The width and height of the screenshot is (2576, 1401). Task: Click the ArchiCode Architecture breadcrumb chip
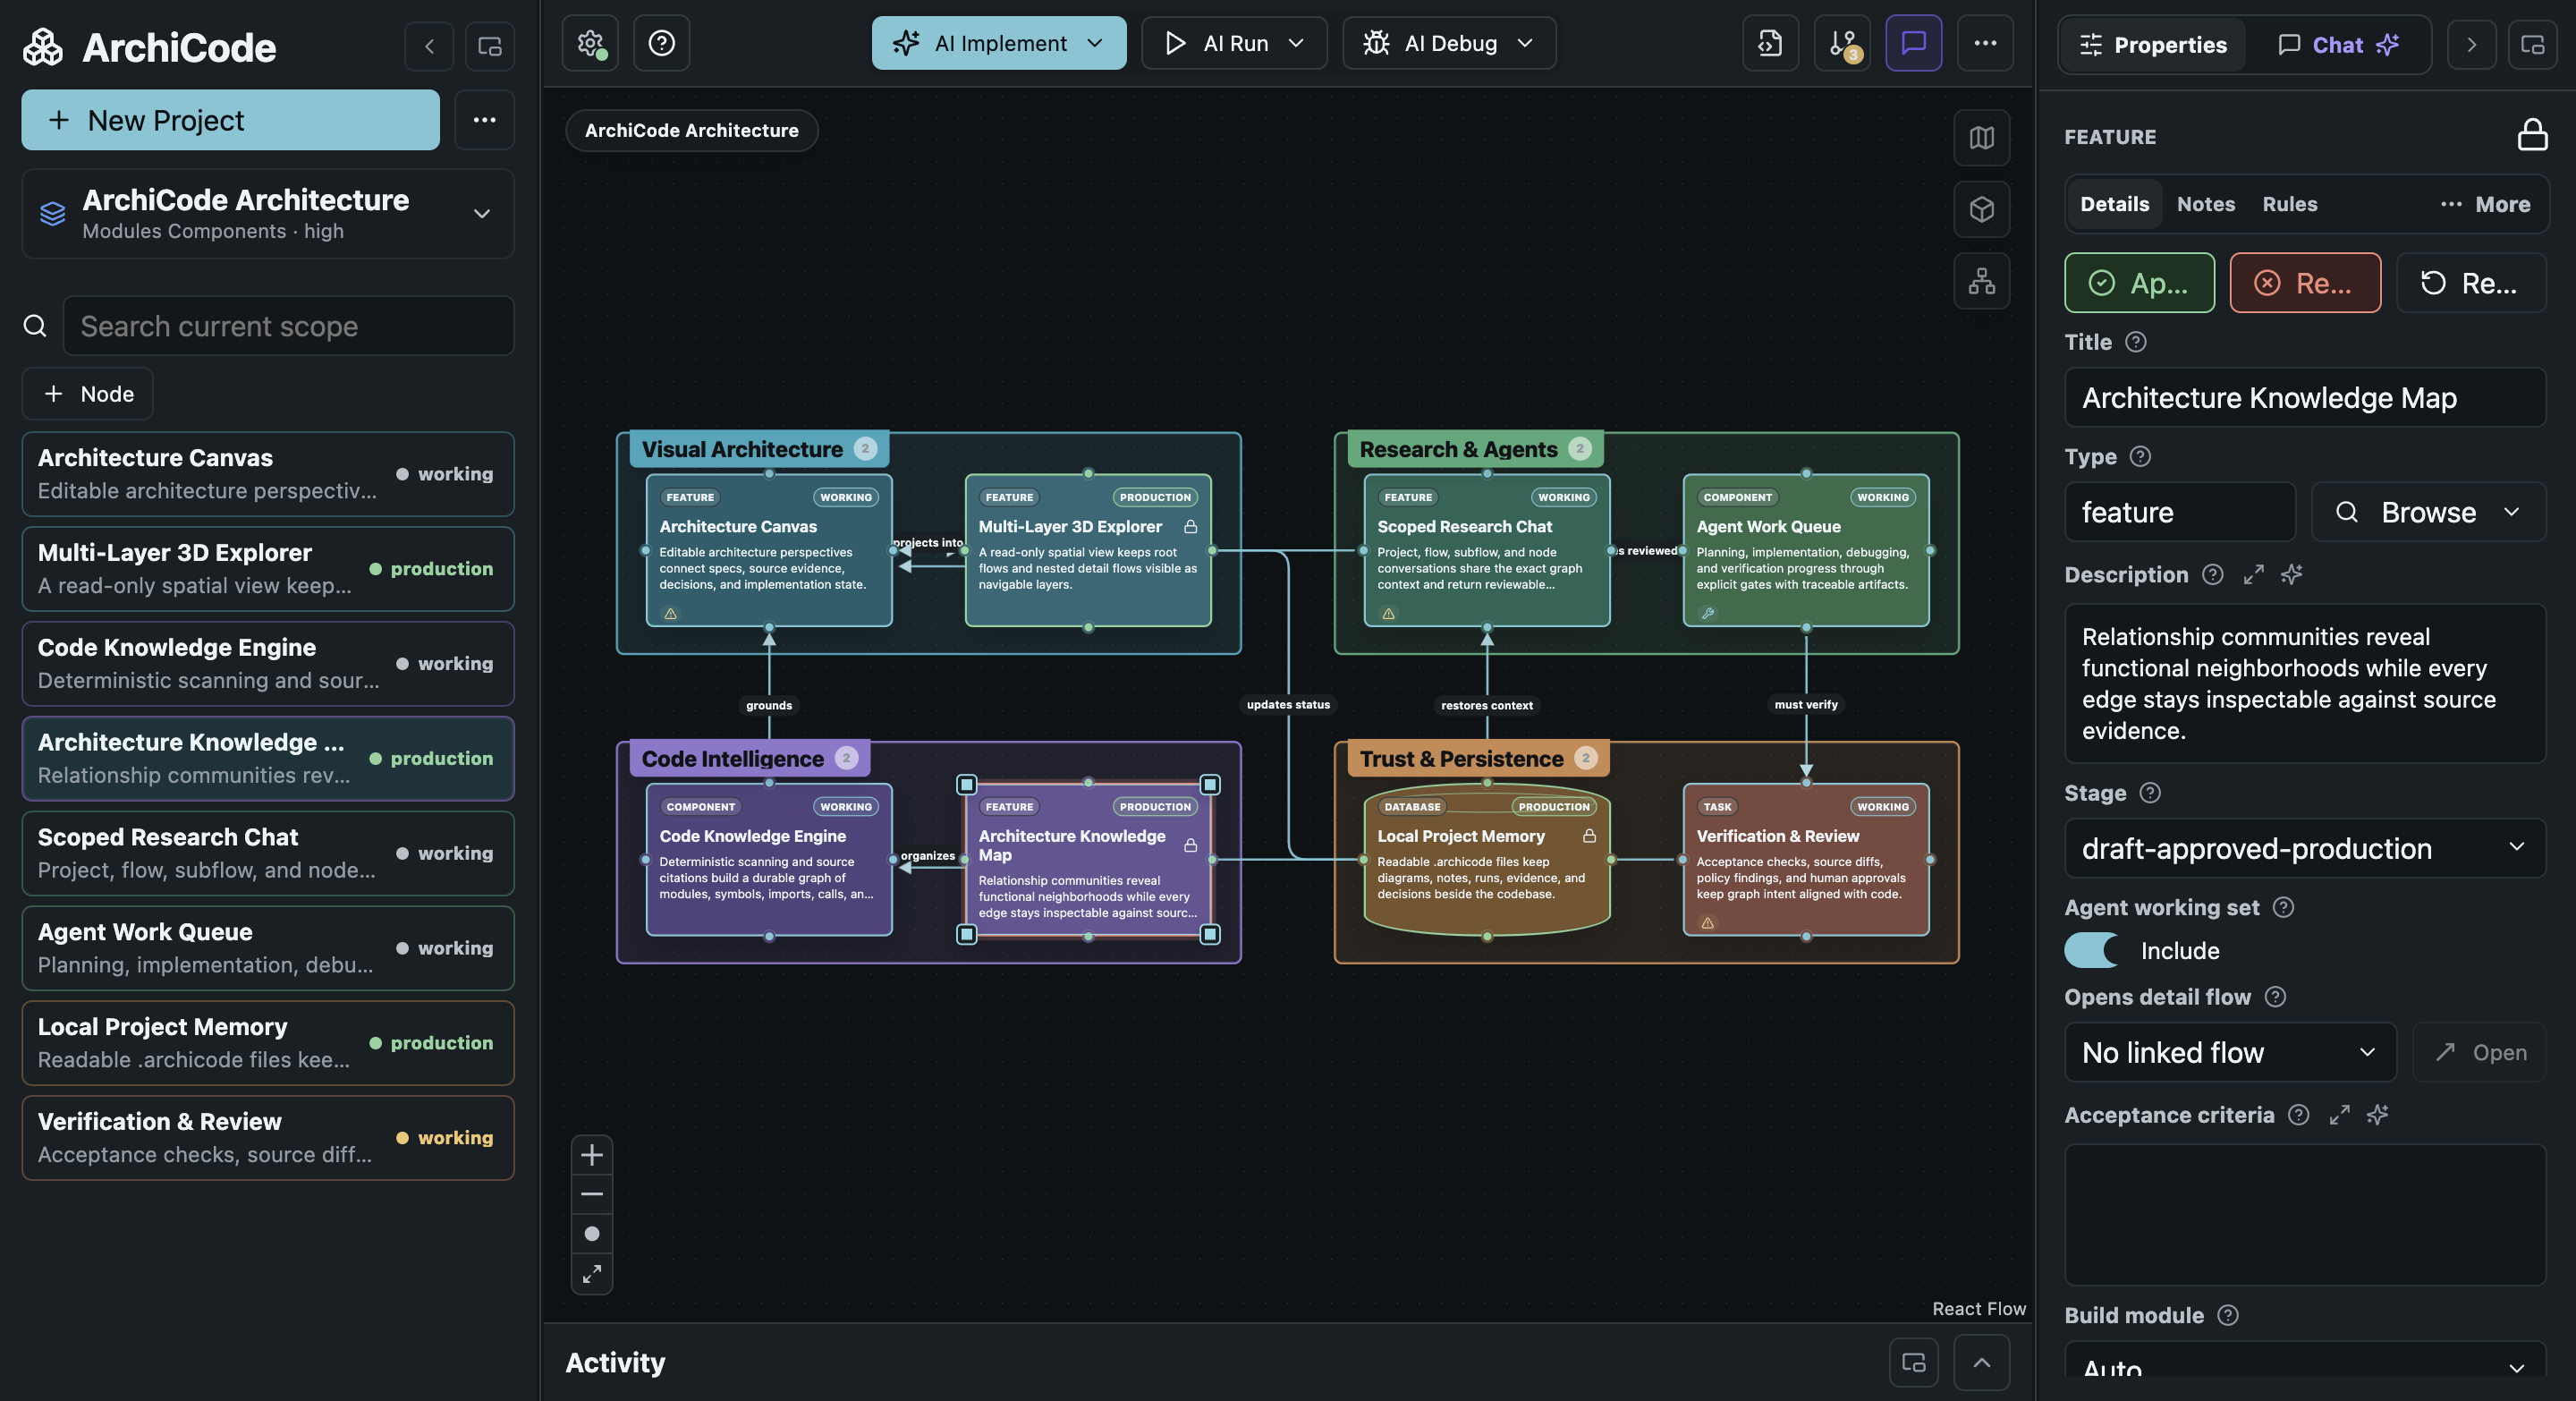[x=691, y=130]
